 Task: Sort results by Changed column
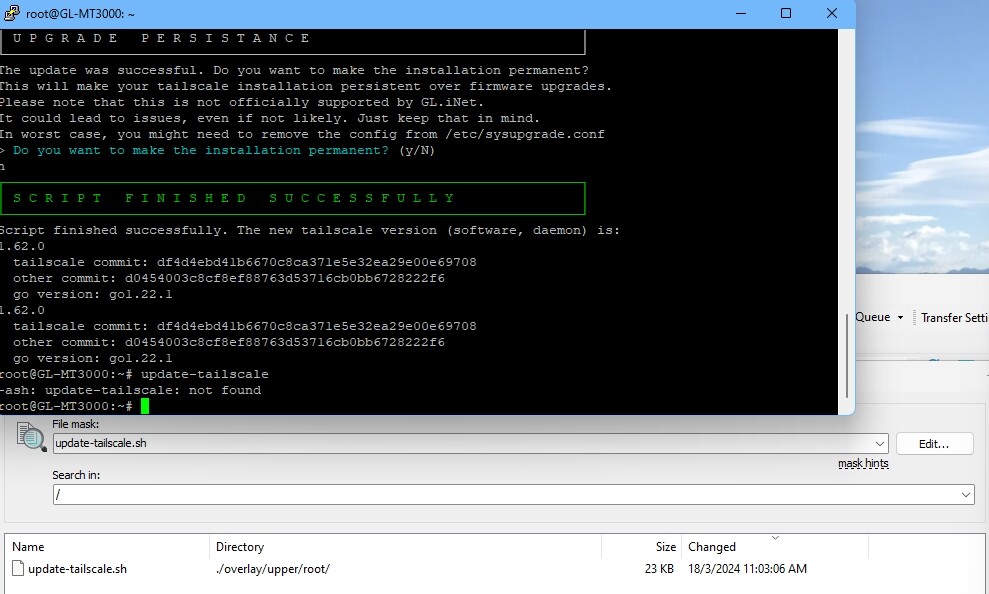[x=775, y=547]
